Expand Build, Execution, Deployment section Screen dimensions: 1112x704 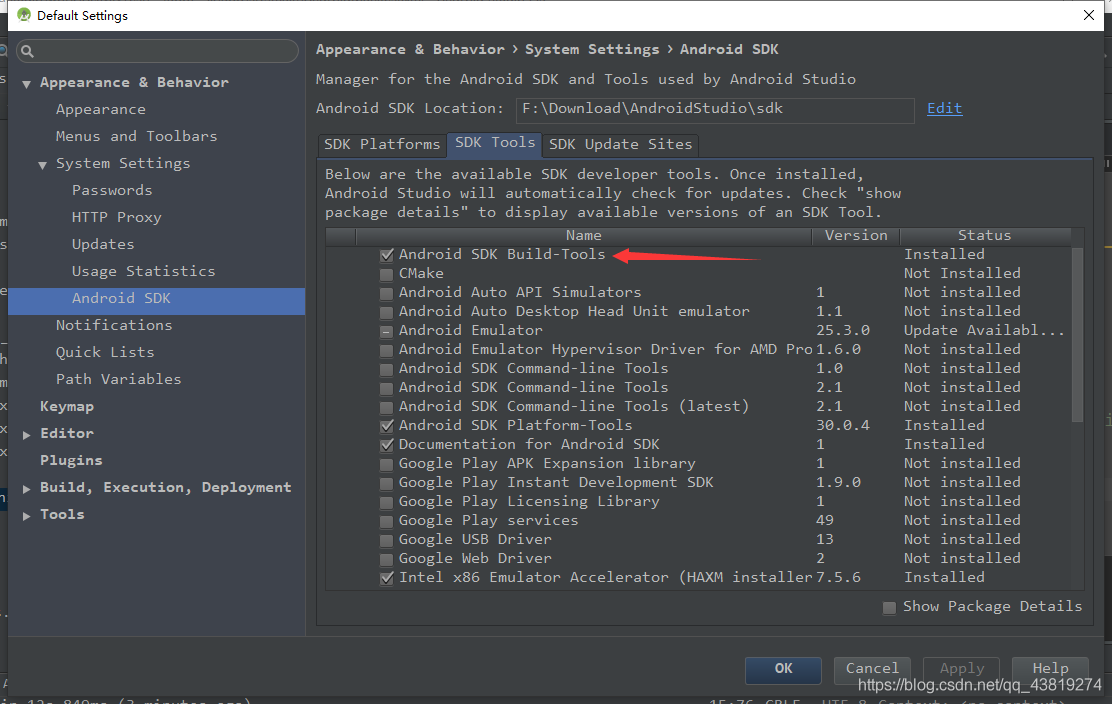pos(26,488)
